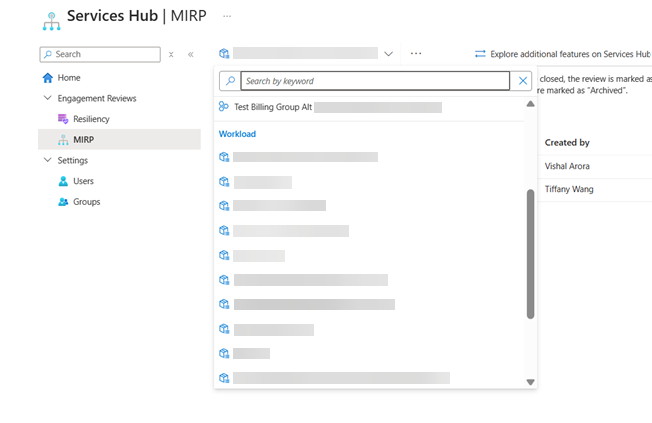Open Groups under Settings

[87, 202]
